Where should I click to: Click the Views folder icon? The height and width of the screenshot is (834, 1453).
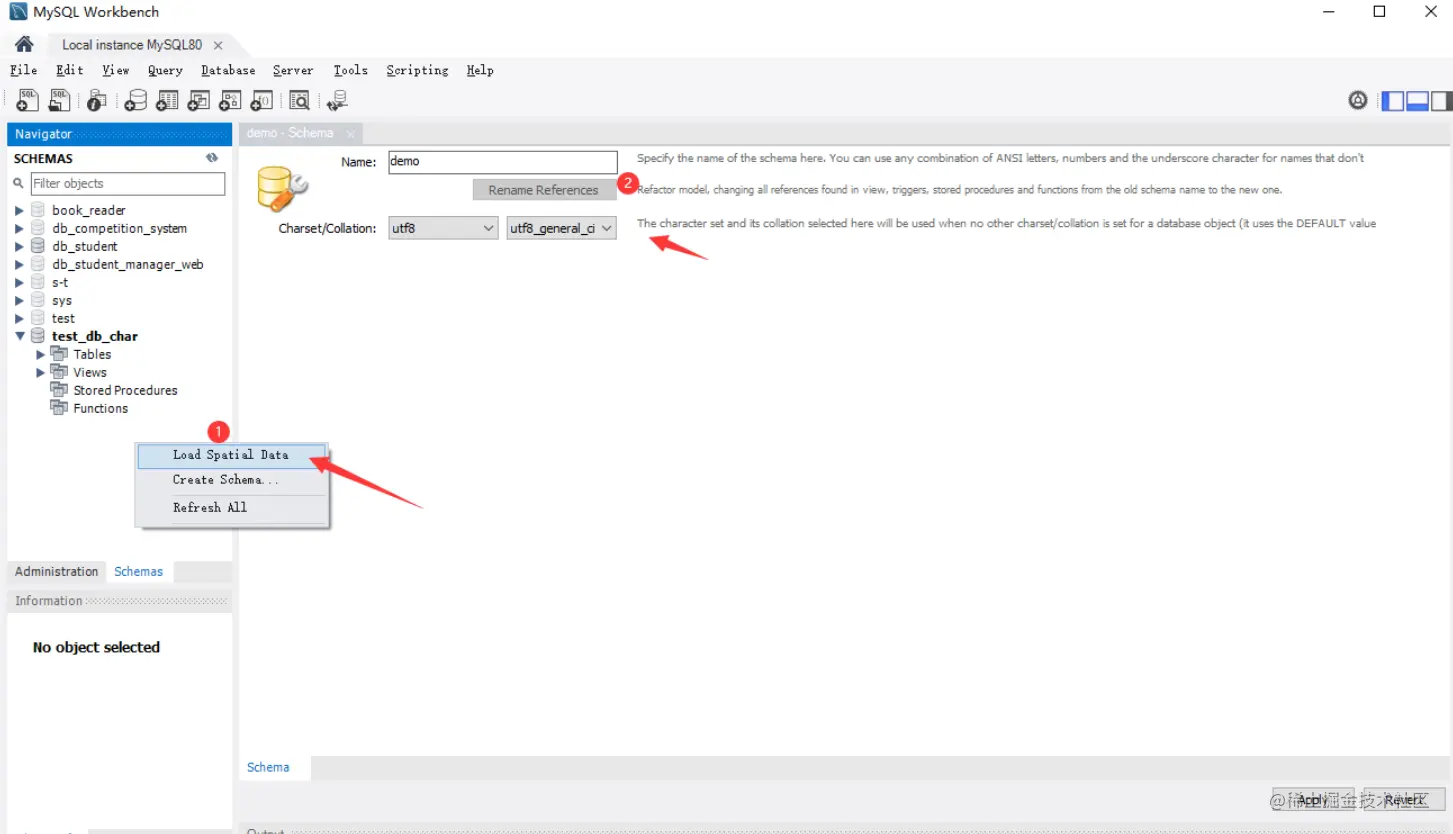pyautogui.click(x=59, y=372)
